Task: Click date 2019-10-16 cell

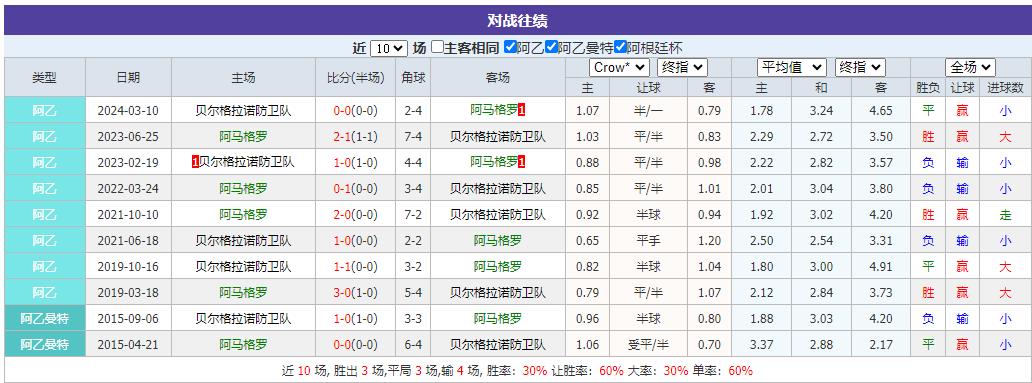Action: tap(128, 267)
